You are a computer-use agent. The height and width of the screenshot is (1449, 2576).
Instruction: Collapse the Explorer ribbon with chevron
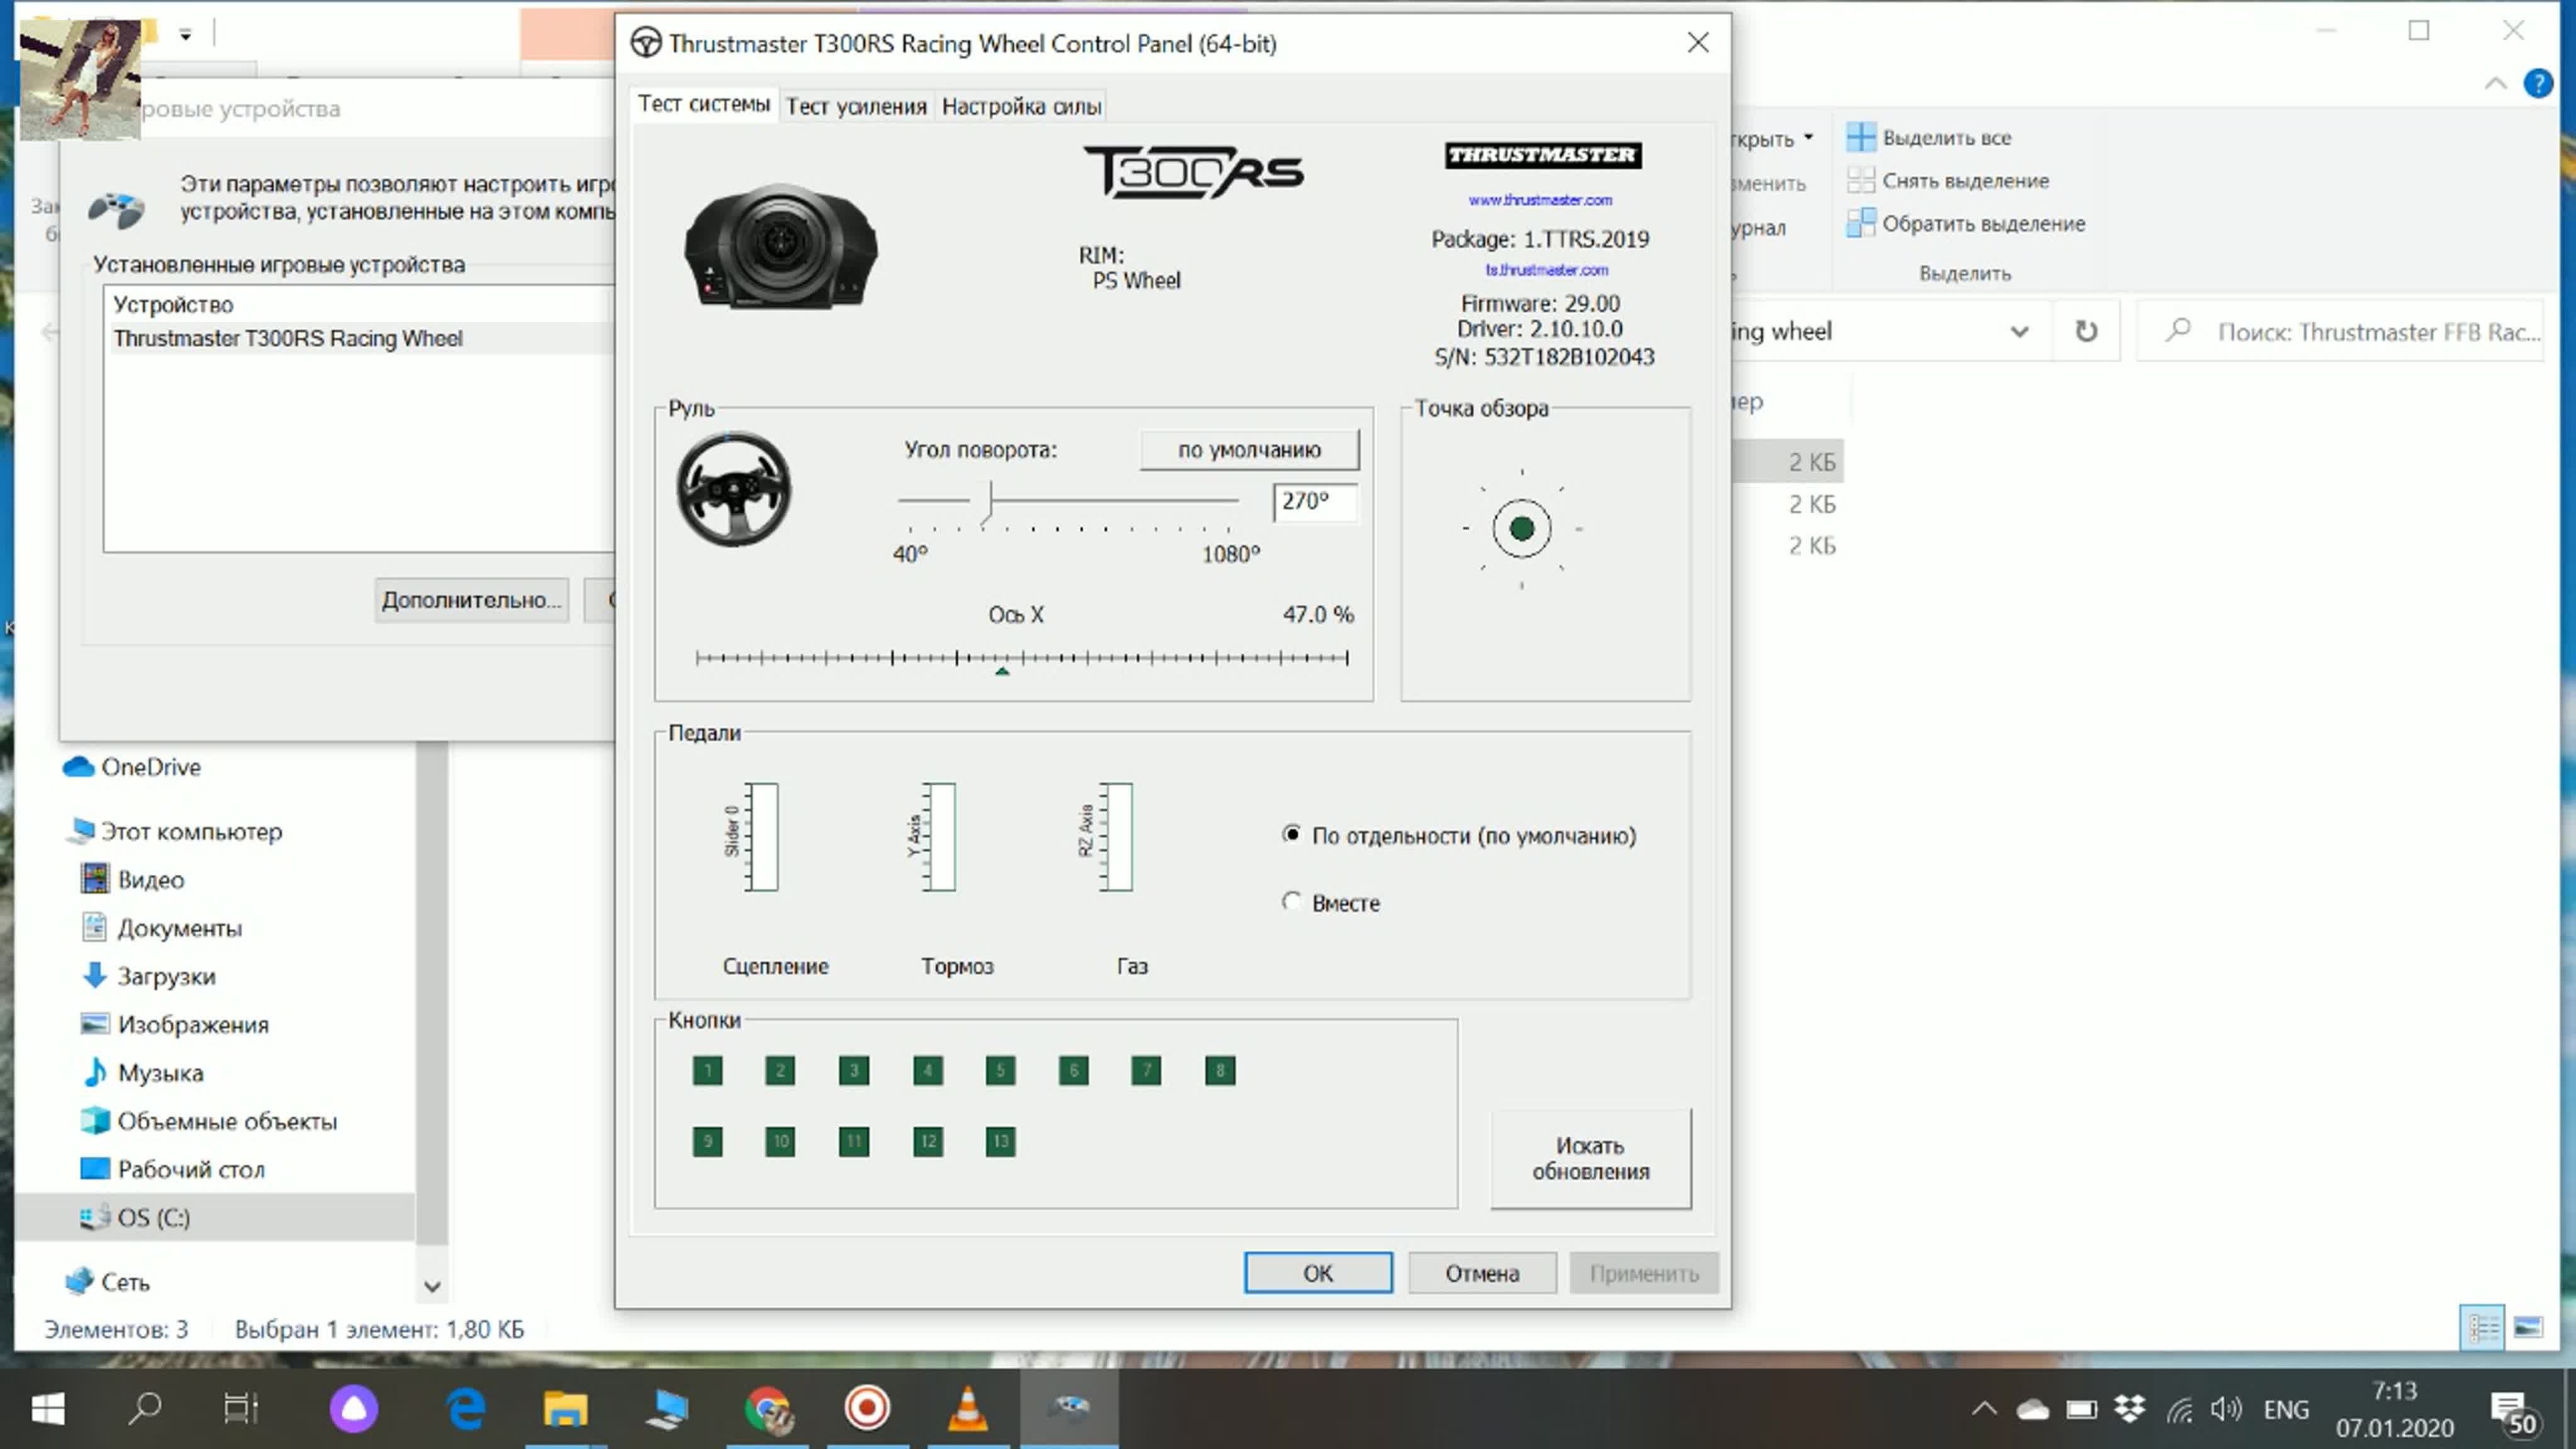pos(2495,84)
